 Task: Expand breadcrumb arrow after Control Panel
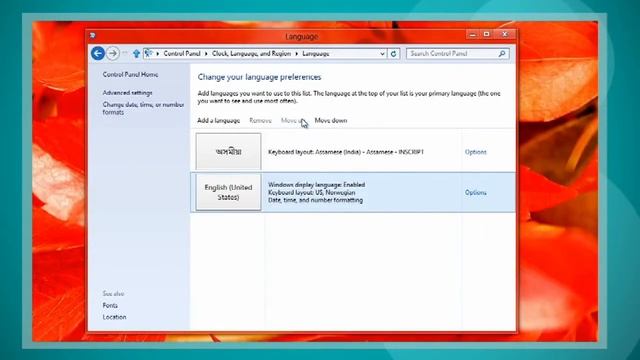[206, 53]
